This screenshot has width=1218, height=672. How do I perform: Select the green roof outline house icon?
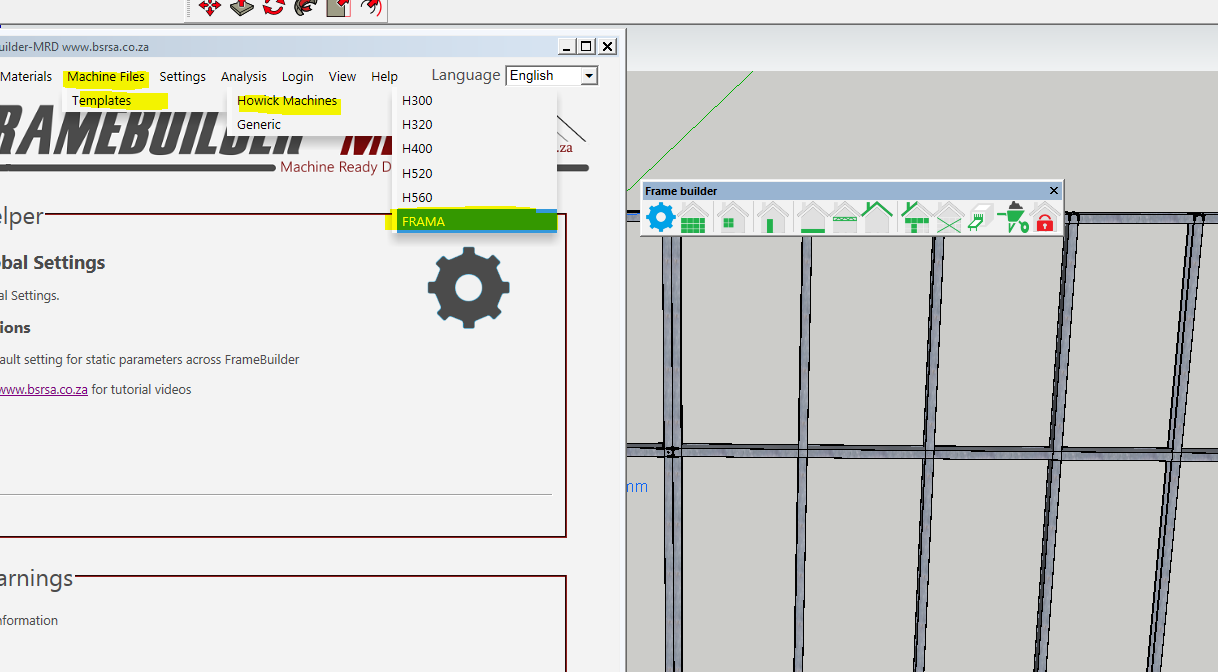point(877,217)
